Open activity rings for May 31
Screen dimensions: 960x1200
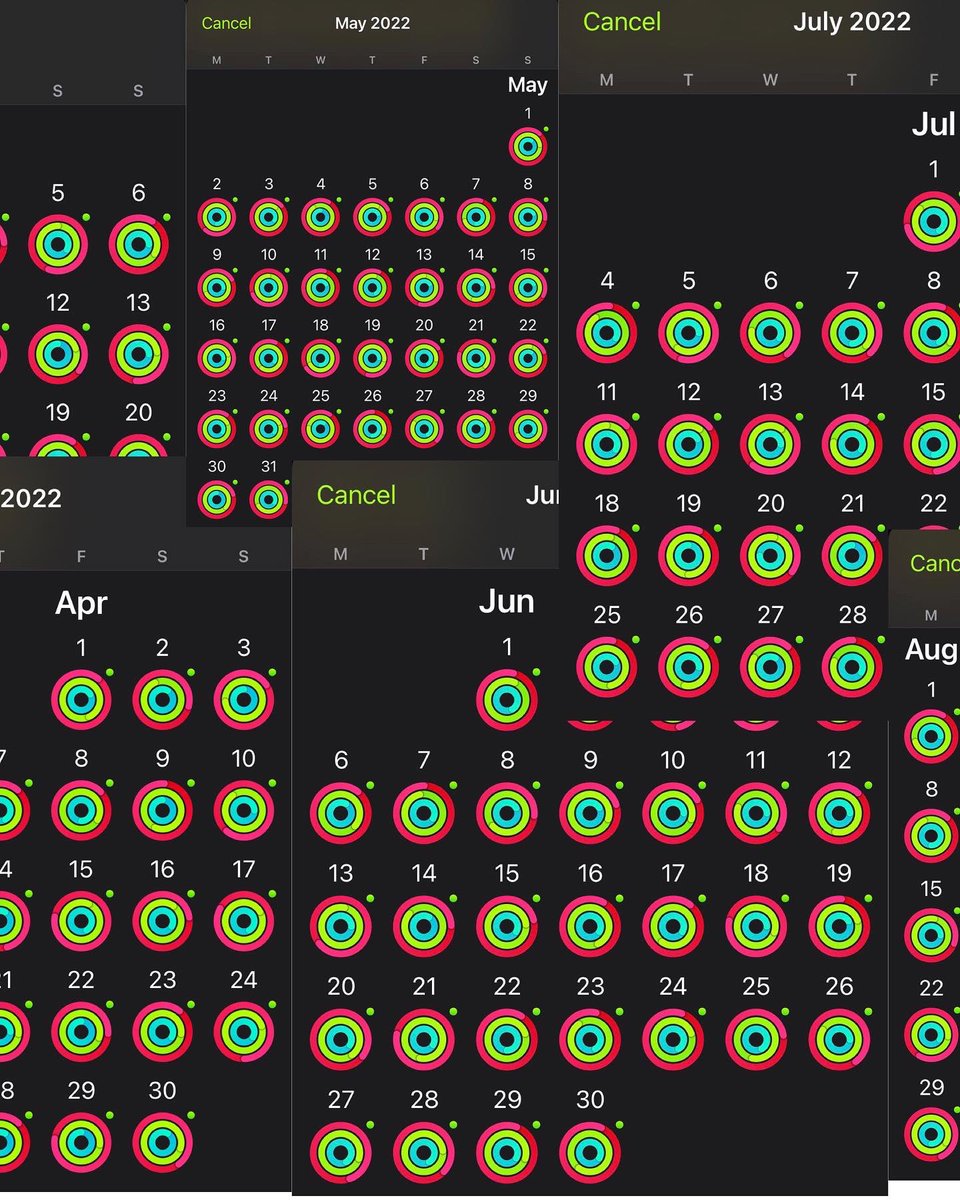268,498
